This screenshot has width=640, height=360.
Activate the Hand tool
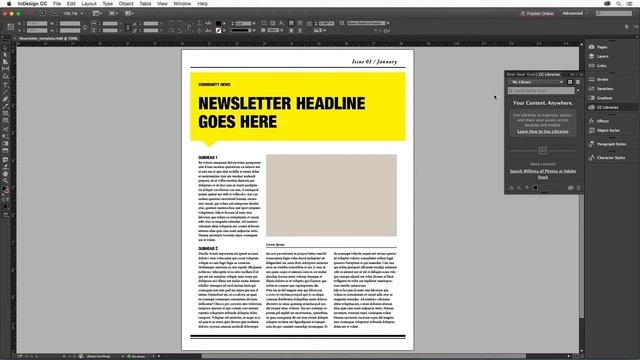(x=5, y=173)
